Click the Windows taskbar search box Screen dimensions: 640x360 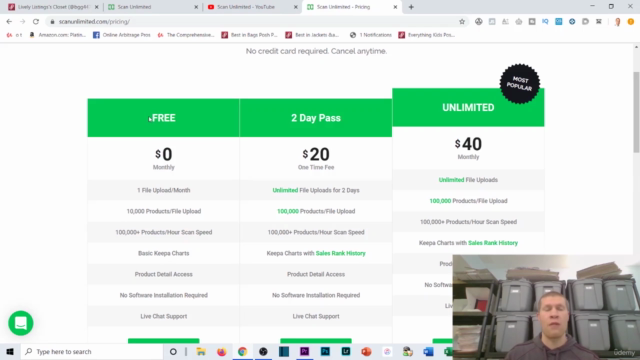[x=91, y=351]
